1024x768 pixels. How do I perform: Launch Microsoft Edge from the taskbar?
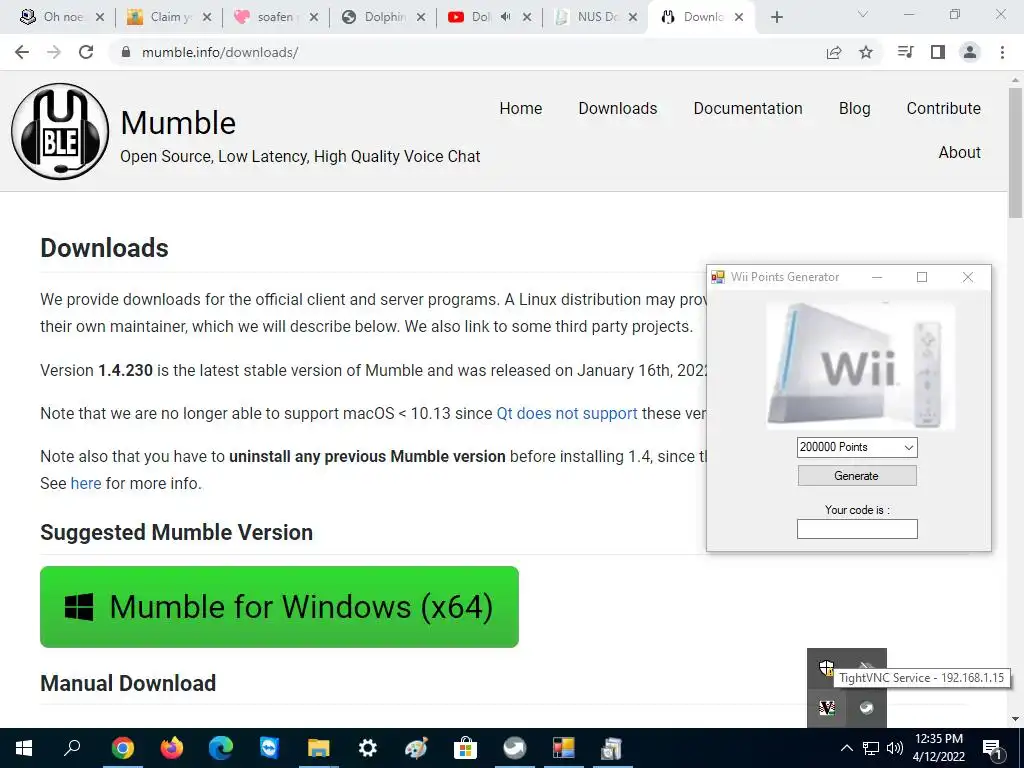pyautogui.click(x=221, y=748)
